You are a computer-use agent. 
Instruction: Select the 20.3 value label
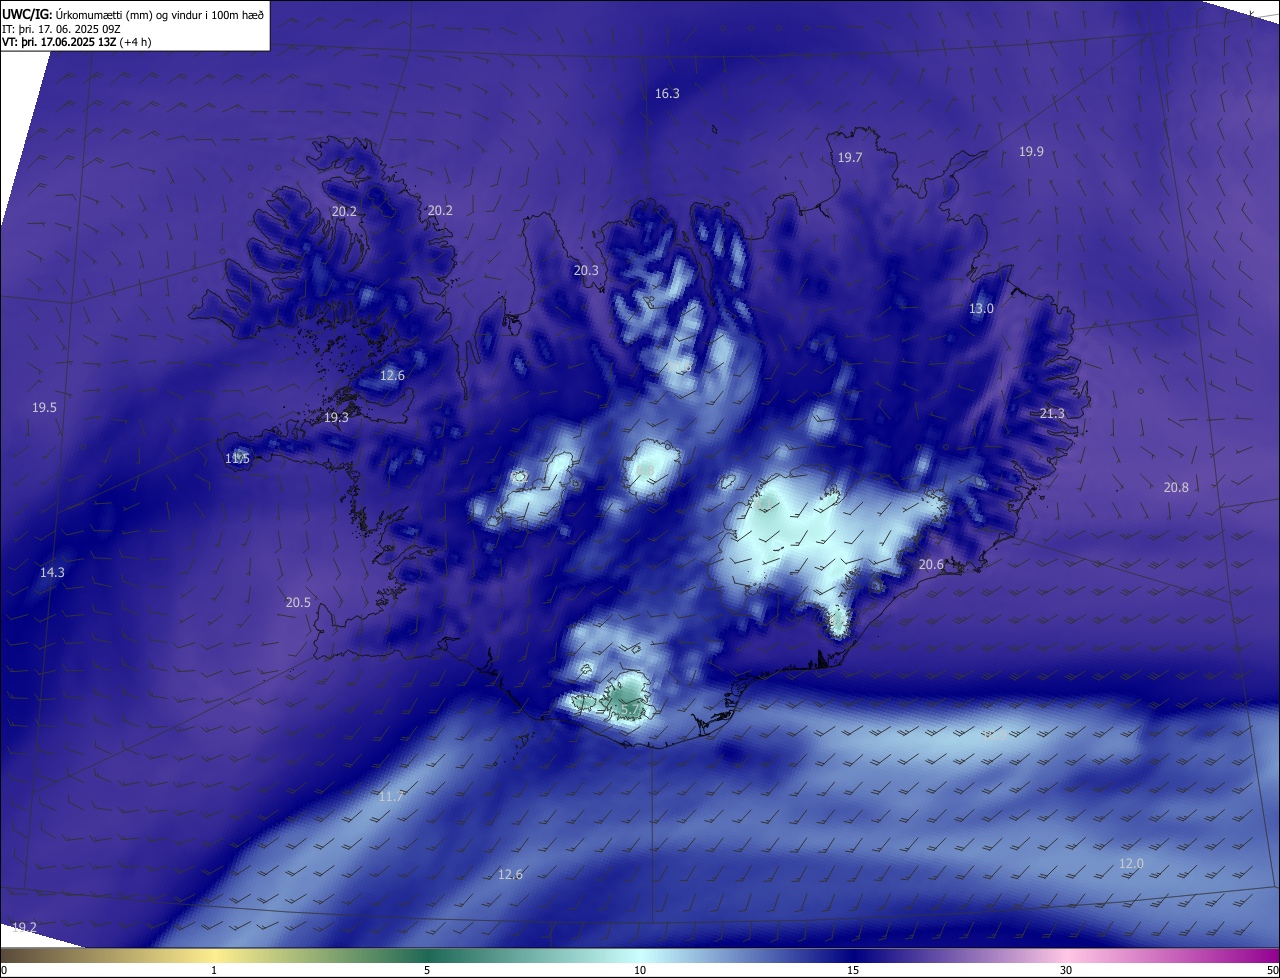tap(586, 270)
